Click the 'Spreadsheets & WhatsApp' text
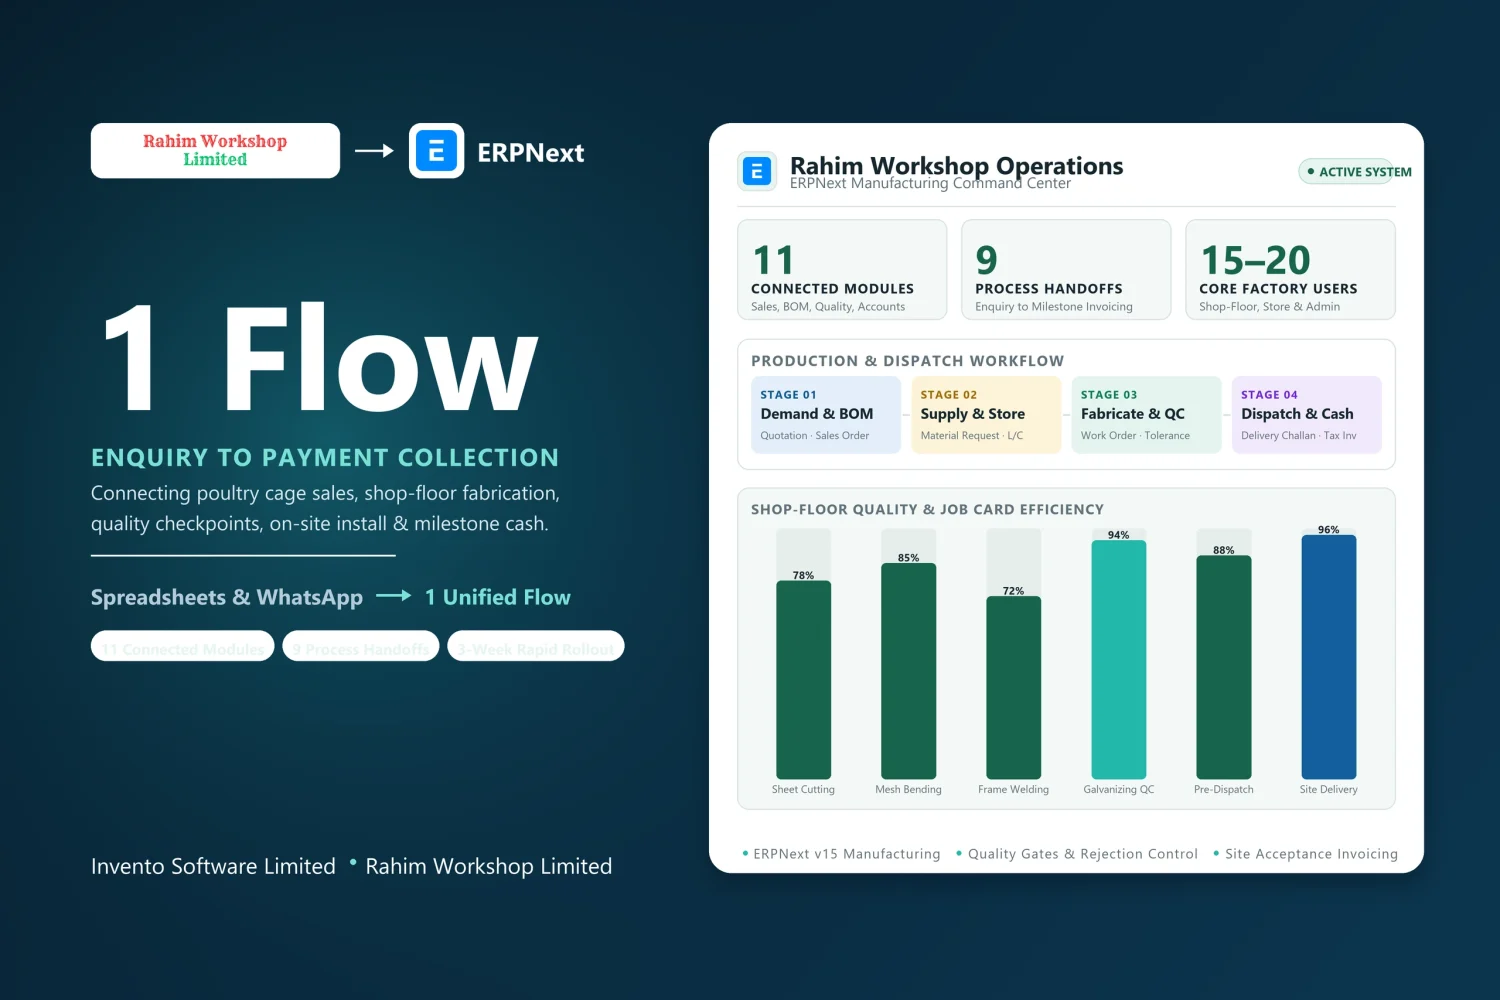1500x1000 pixels. point(227,597)
